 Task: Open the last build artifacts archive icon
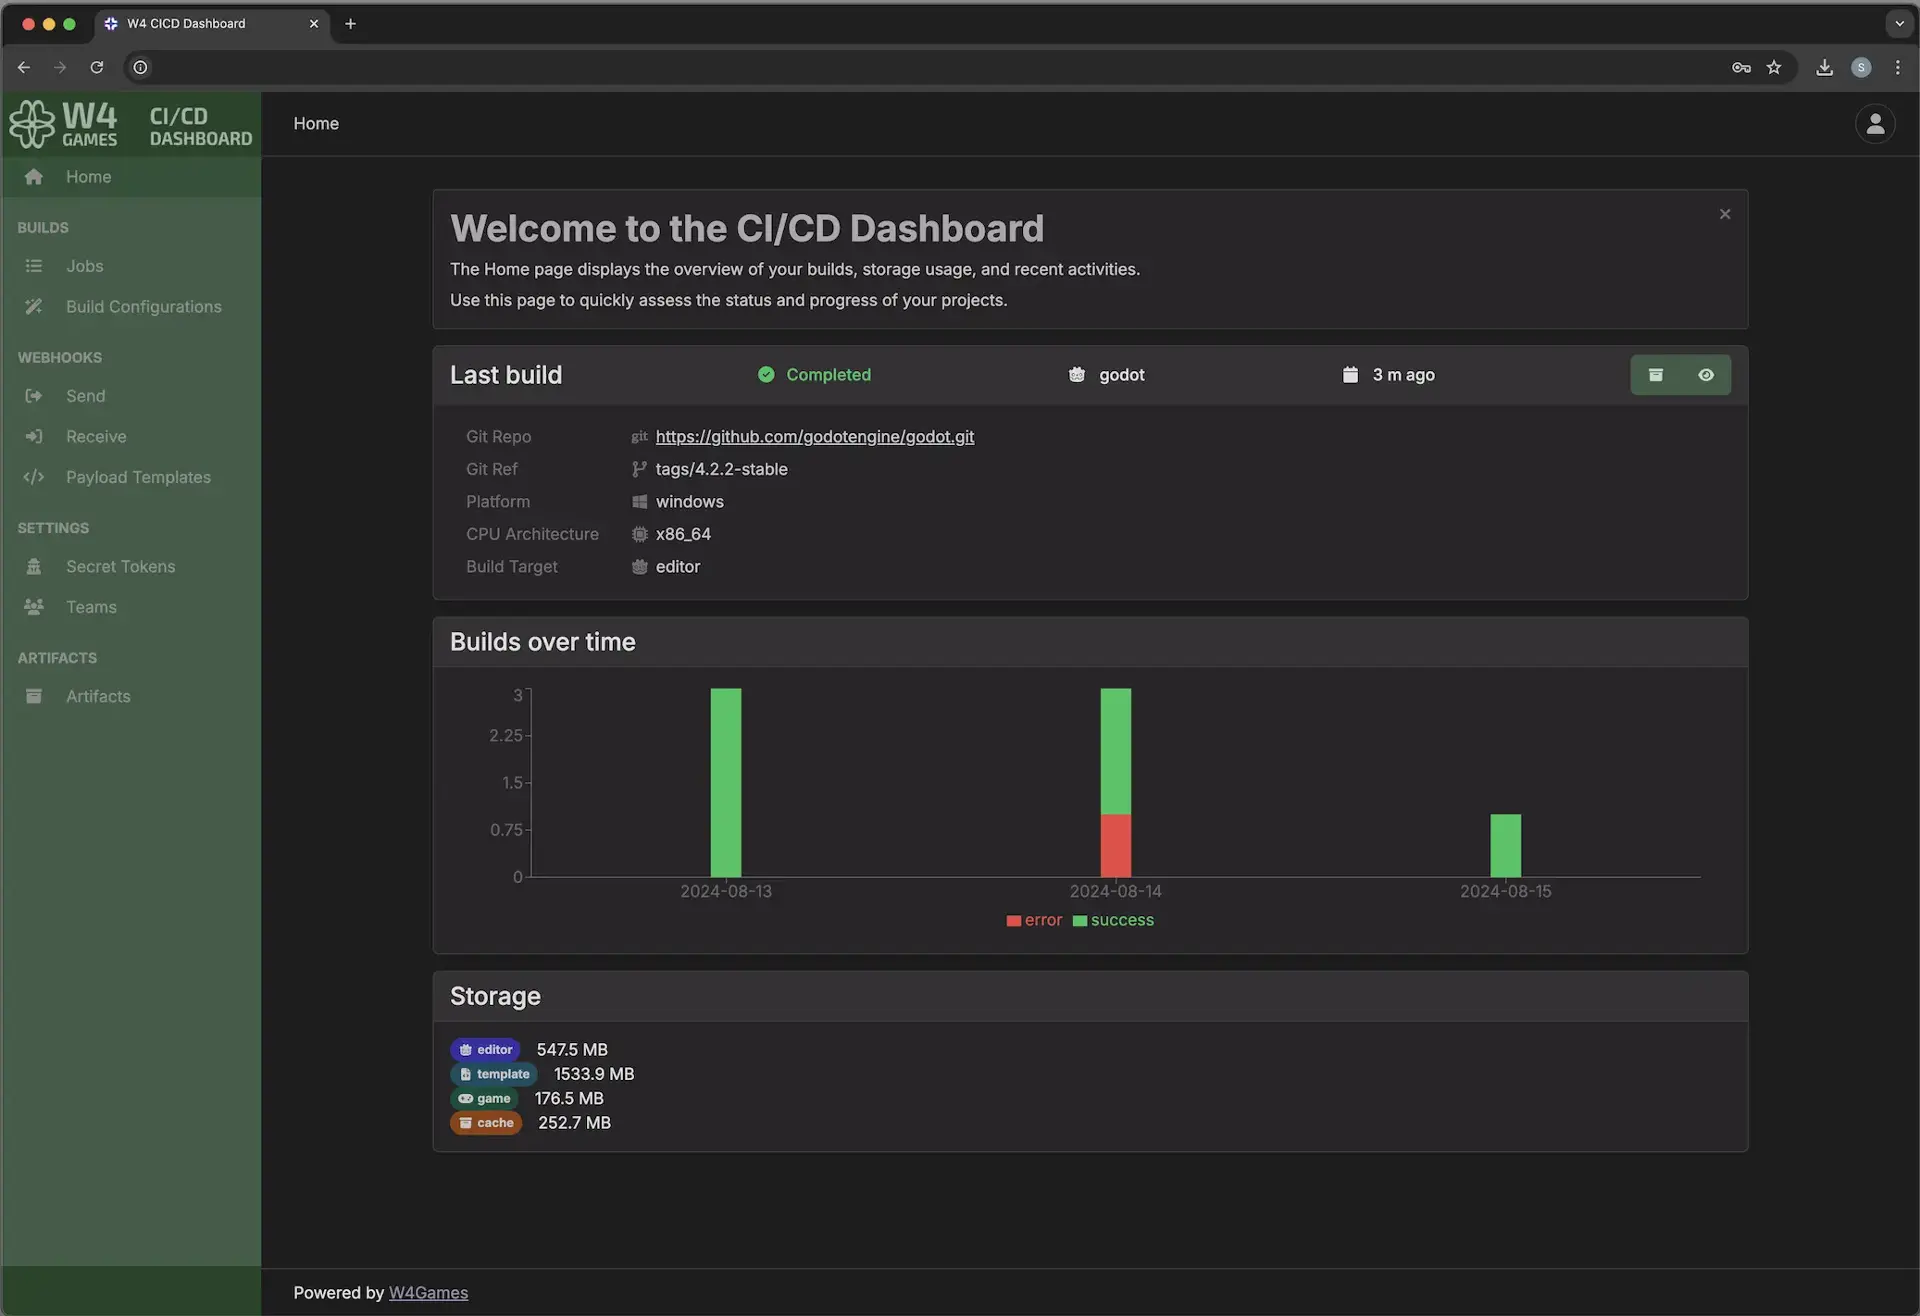[x=1655, y=375]
